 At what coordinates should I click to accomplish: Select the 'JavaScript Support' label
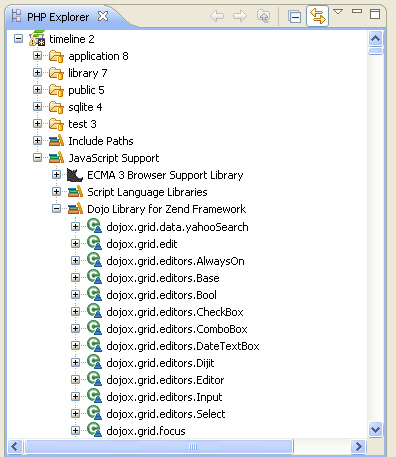coord(114,158)
